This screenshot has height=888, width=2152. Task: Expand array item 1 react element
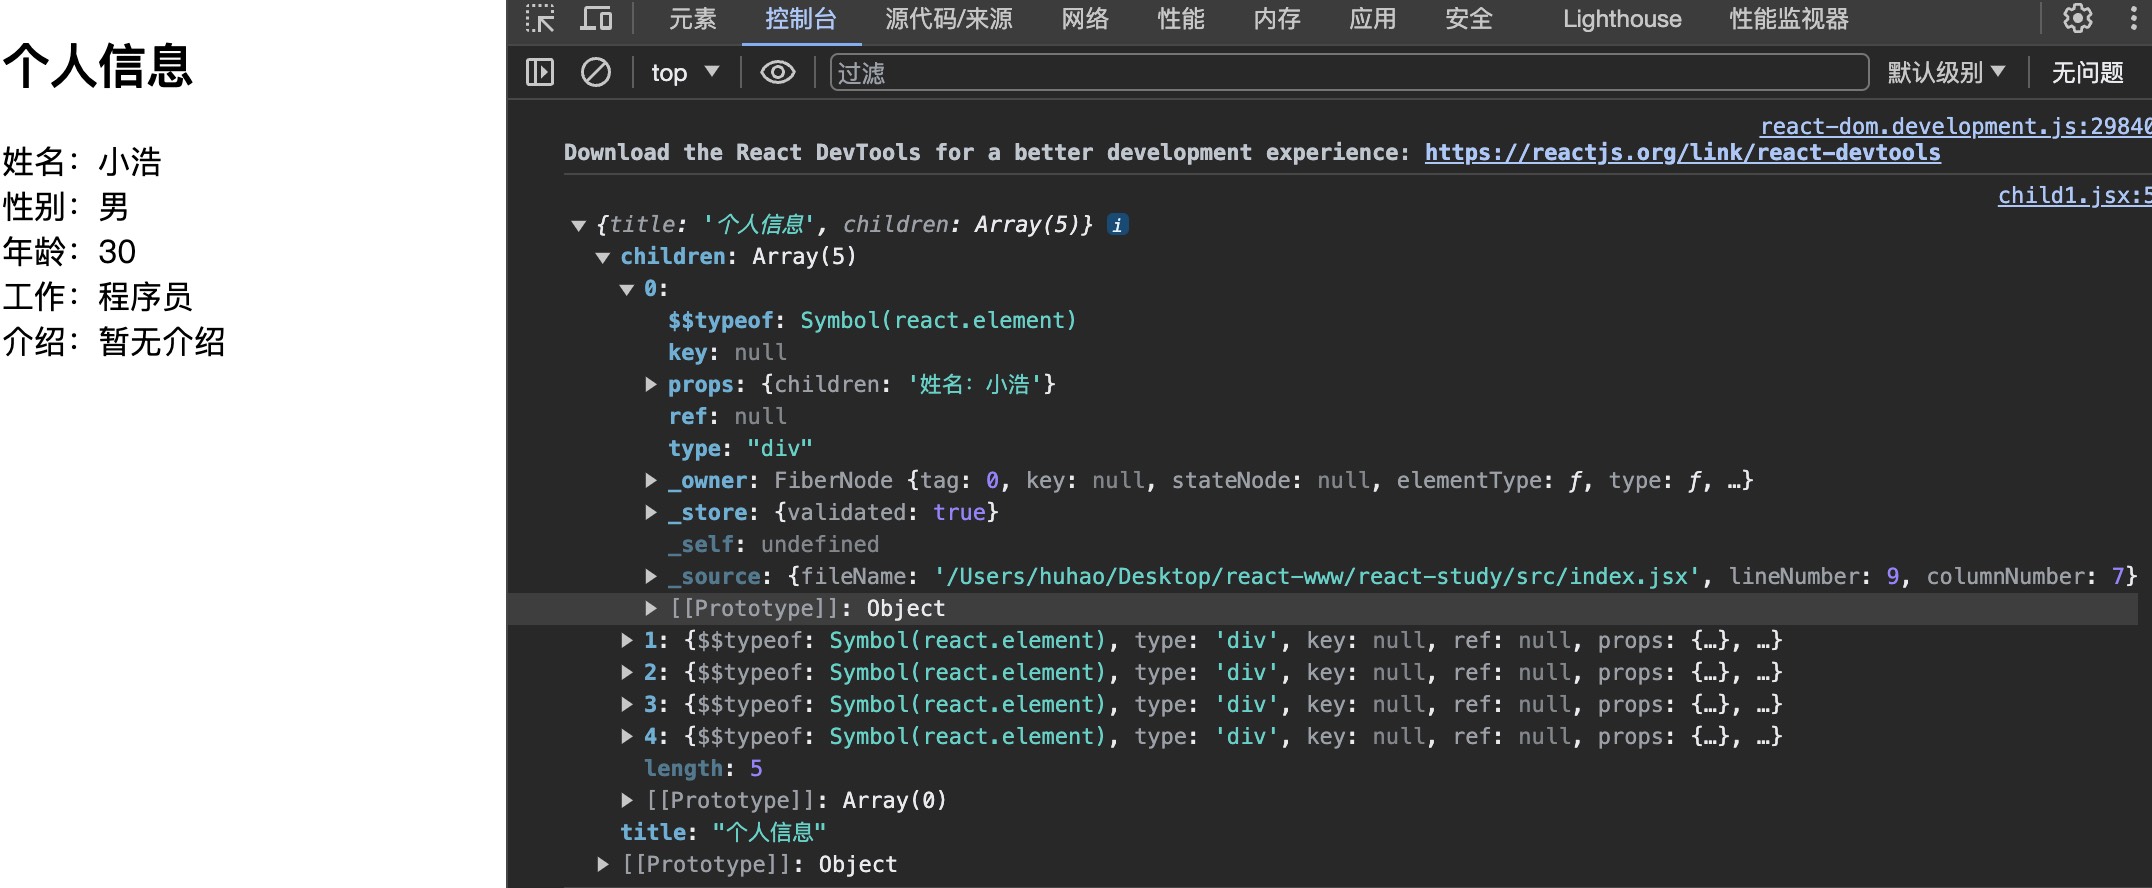(x=627, y=640)
